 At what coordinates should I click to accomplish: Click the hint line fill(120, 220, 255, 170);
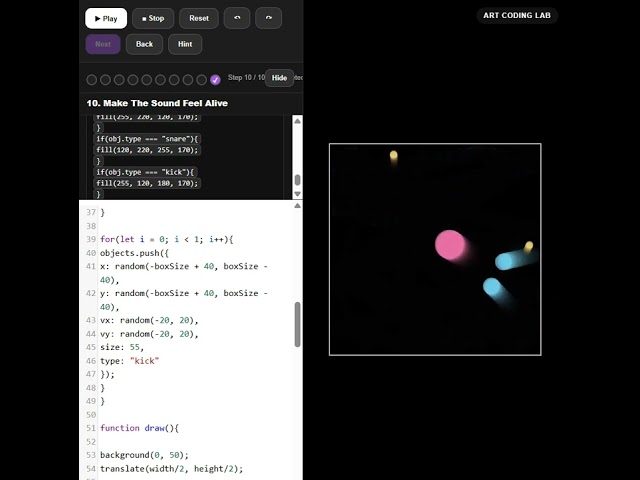pyautogui.click(x=147, y=150)
